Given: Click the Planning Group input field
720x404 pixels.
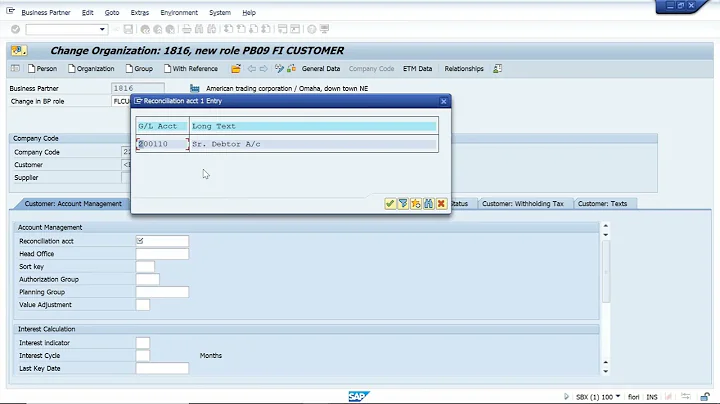Looking at the screenshot, I should [x=162, y=292].
